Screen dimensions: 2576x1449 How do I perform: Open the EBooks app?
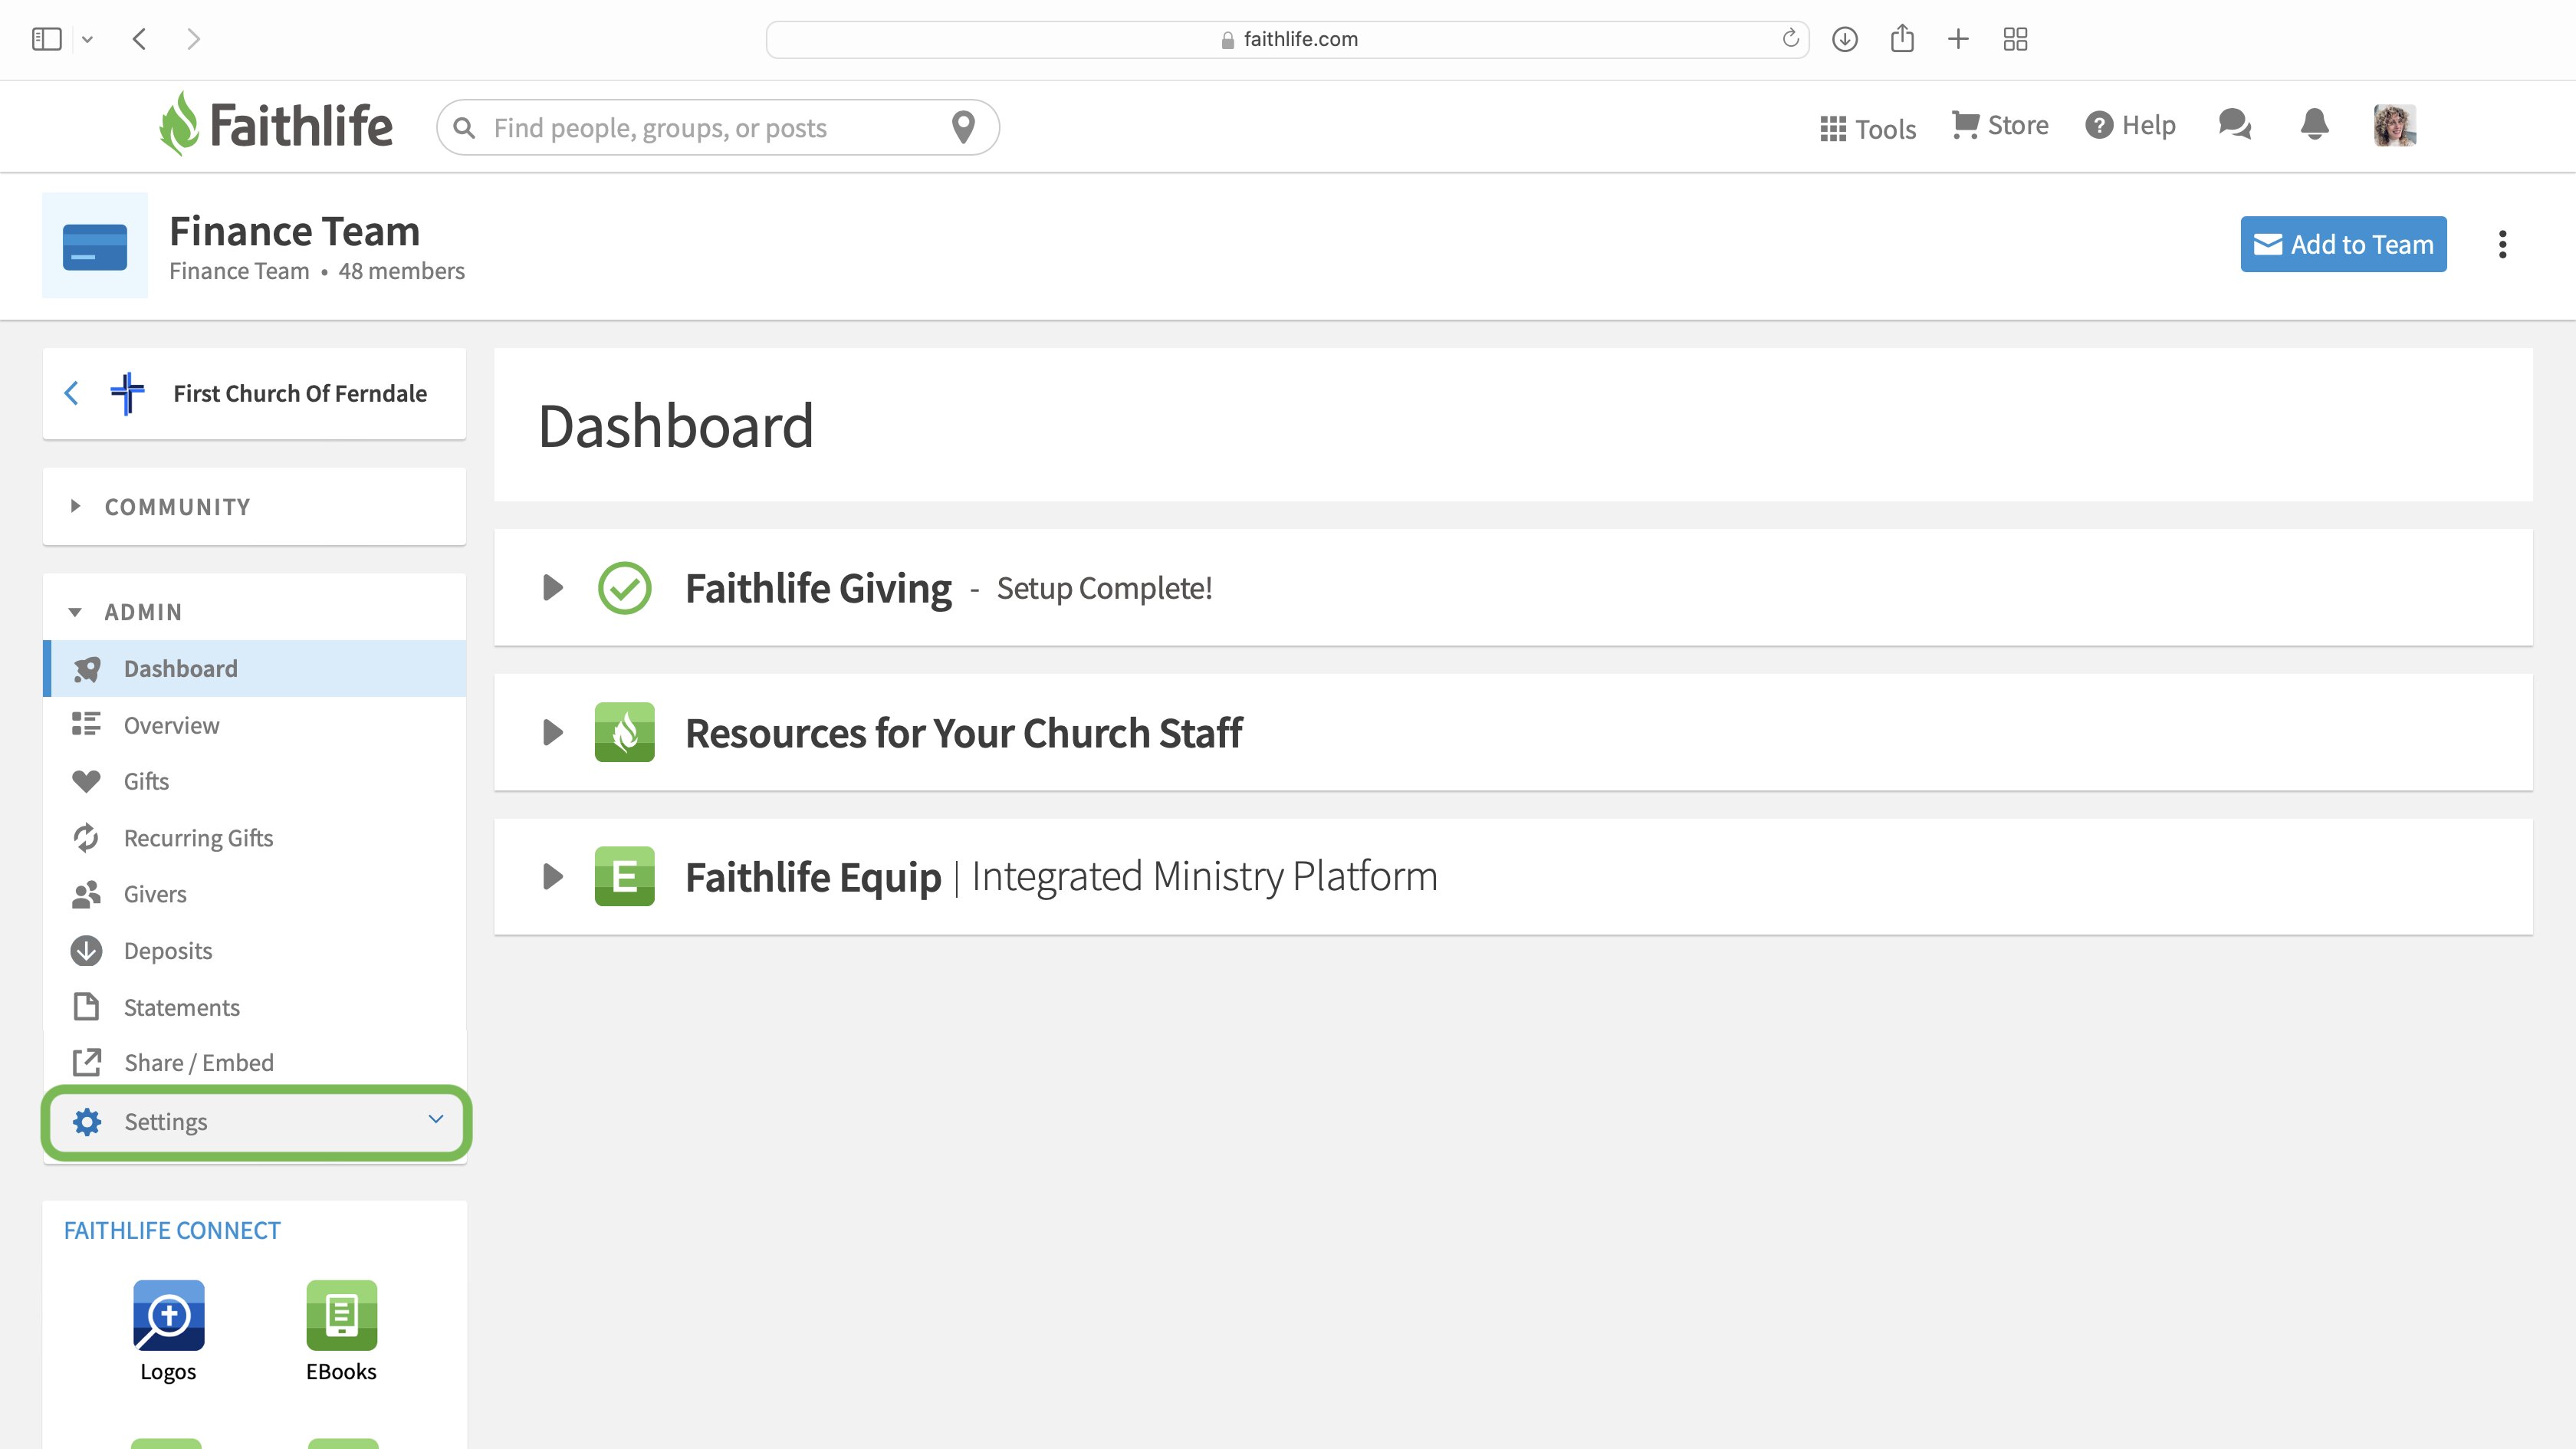[x=341, y=1332]
